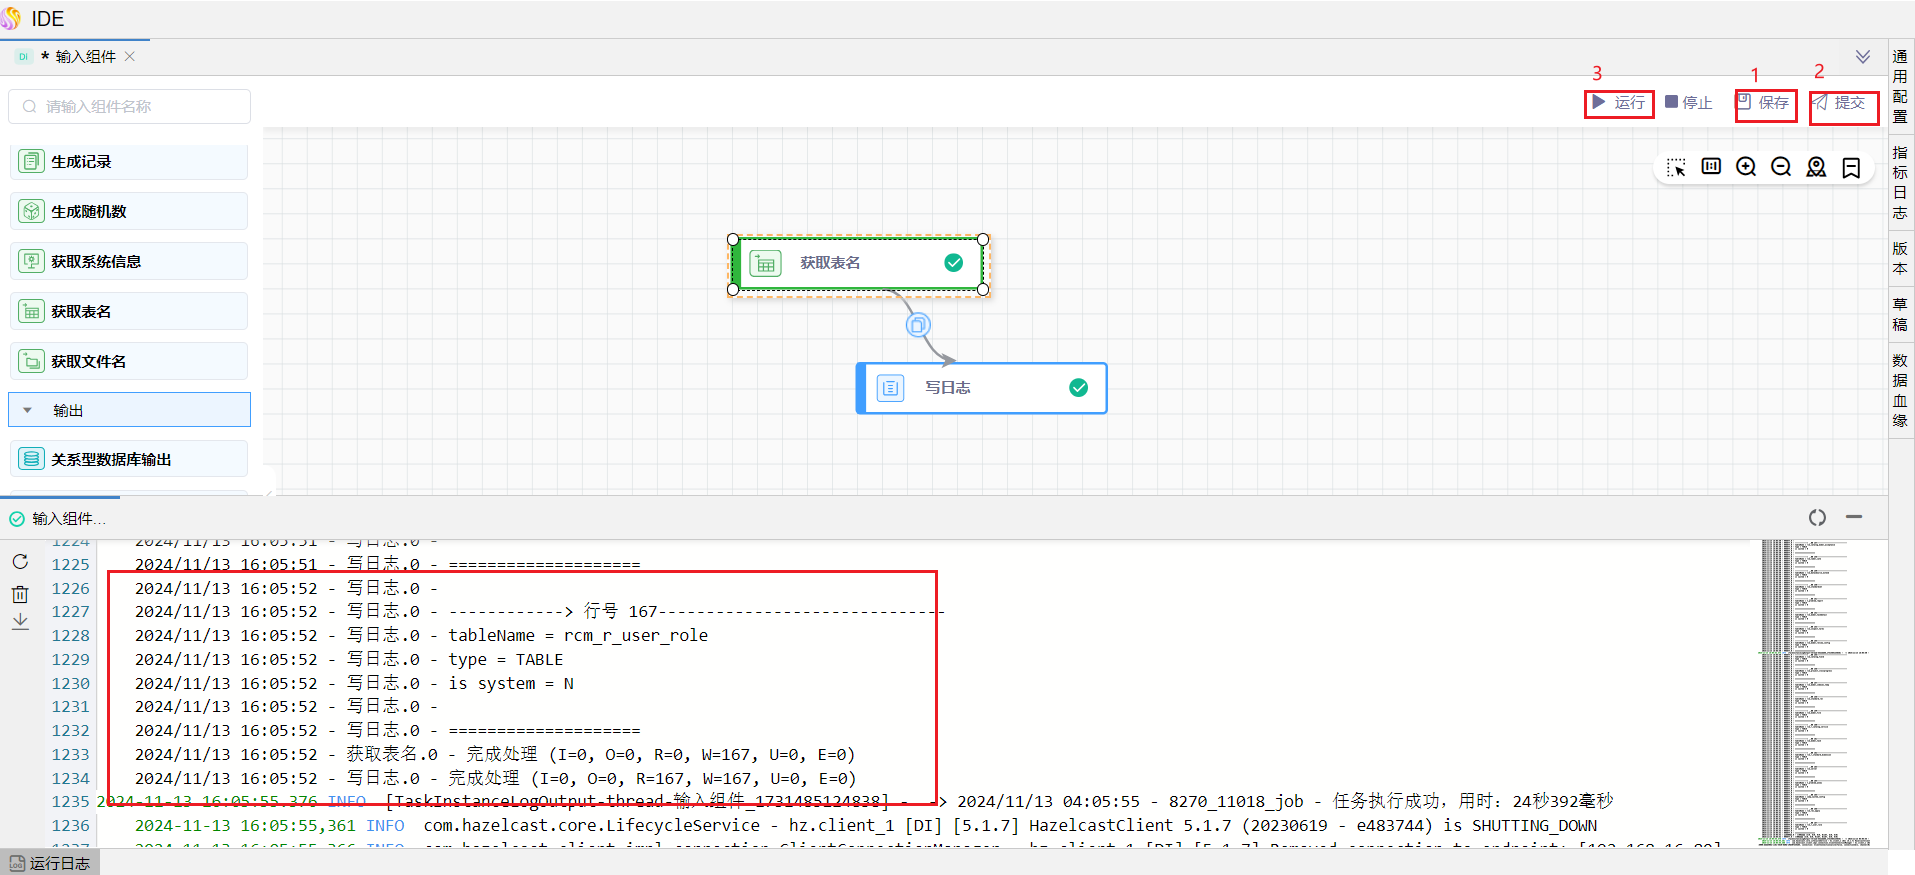The height and width of the screenshot is (875, 1915).
Task: Click the scroll-to-bottom download arrow icon
Action: (20, 622)
